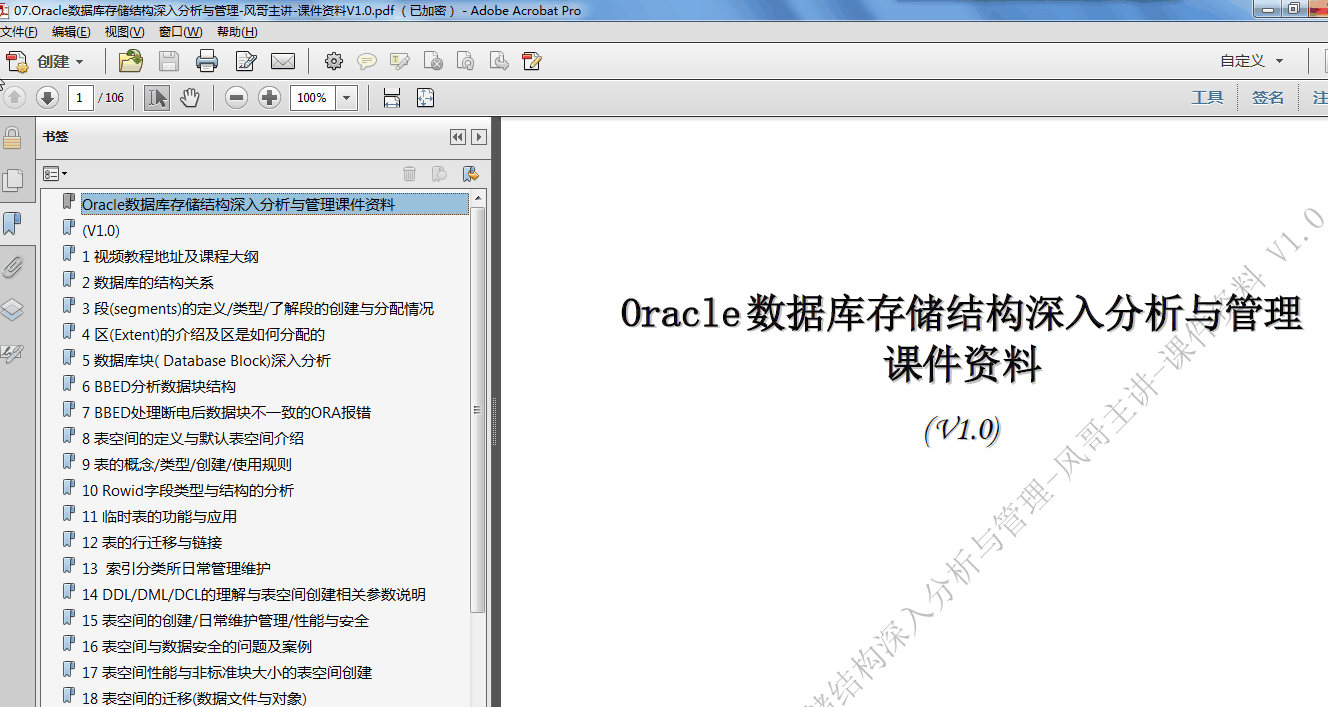Open the 自定义 customize dropdown
Image resolution: width=1328 pixels, height=707 pixels.
[1251, 61]
